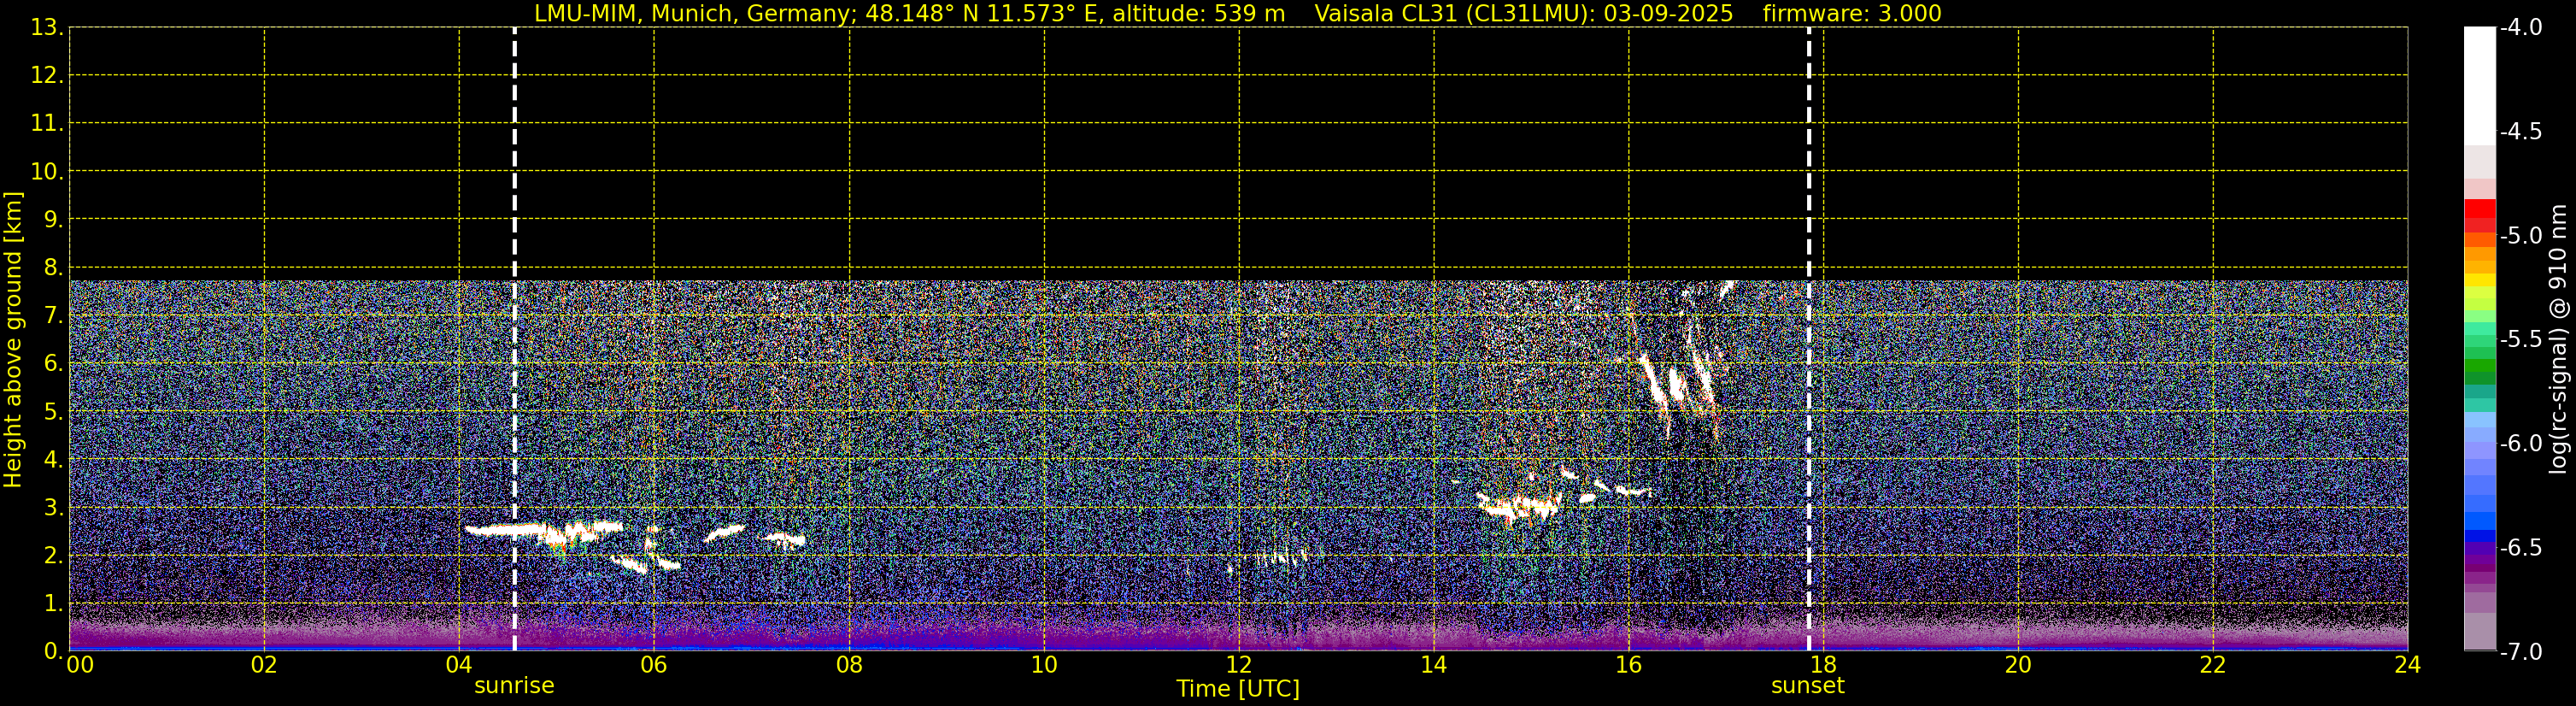Click height-axis tick label 11.
Viewport: 2576px width, 706px height.
[x=46, y=123]
